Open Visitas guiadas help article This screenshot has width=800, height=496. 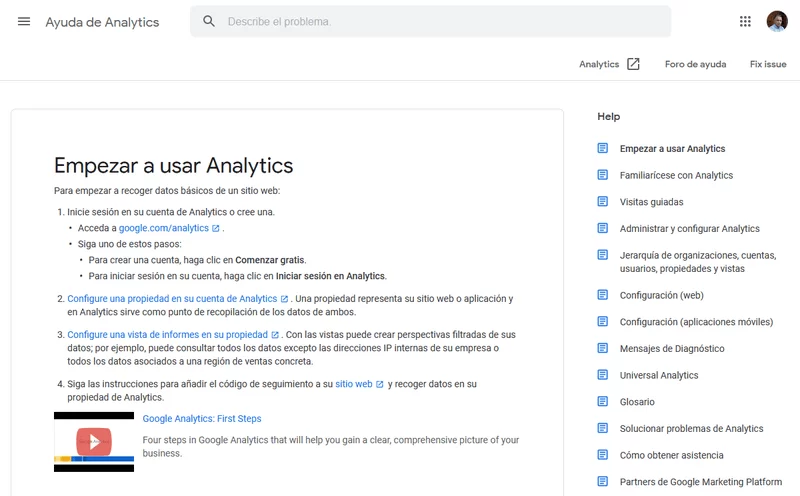652,202
